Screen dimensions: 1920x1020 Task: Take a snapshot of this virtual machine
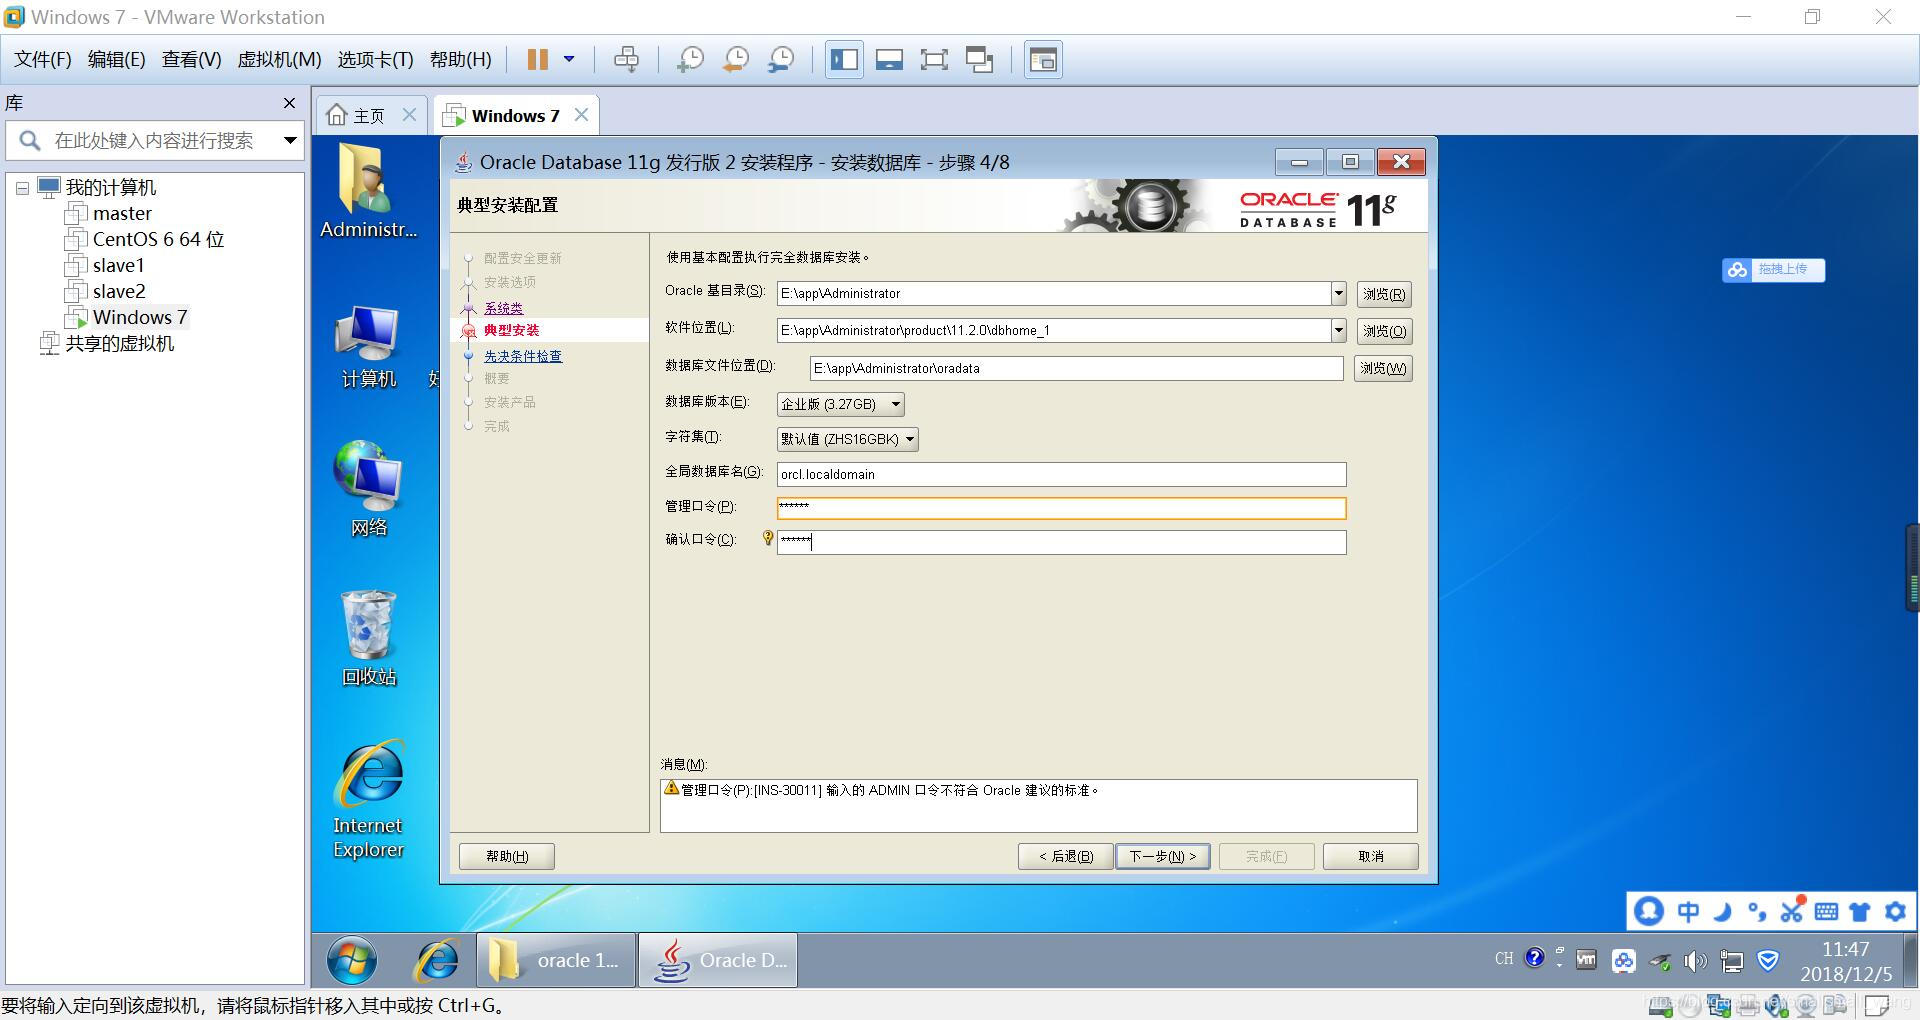coord(690,60)
